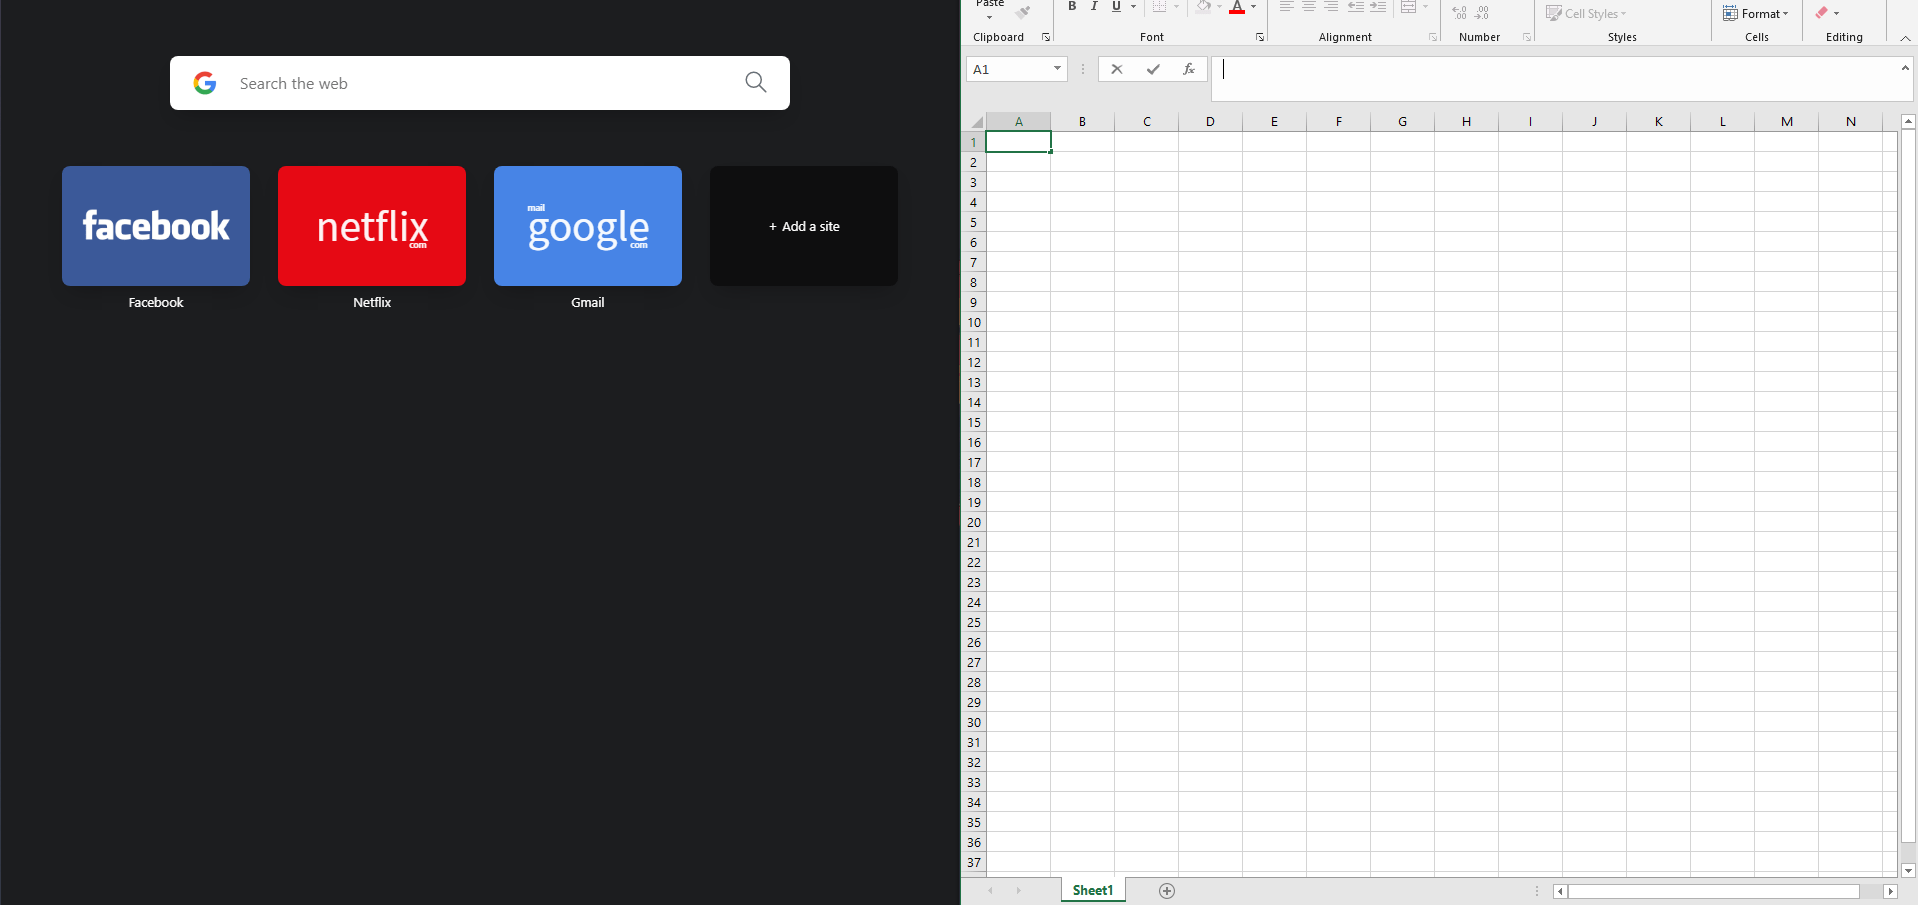1918x905 pixels.
Task: Click the Increase Indent icon
Action: (1378, 7)
